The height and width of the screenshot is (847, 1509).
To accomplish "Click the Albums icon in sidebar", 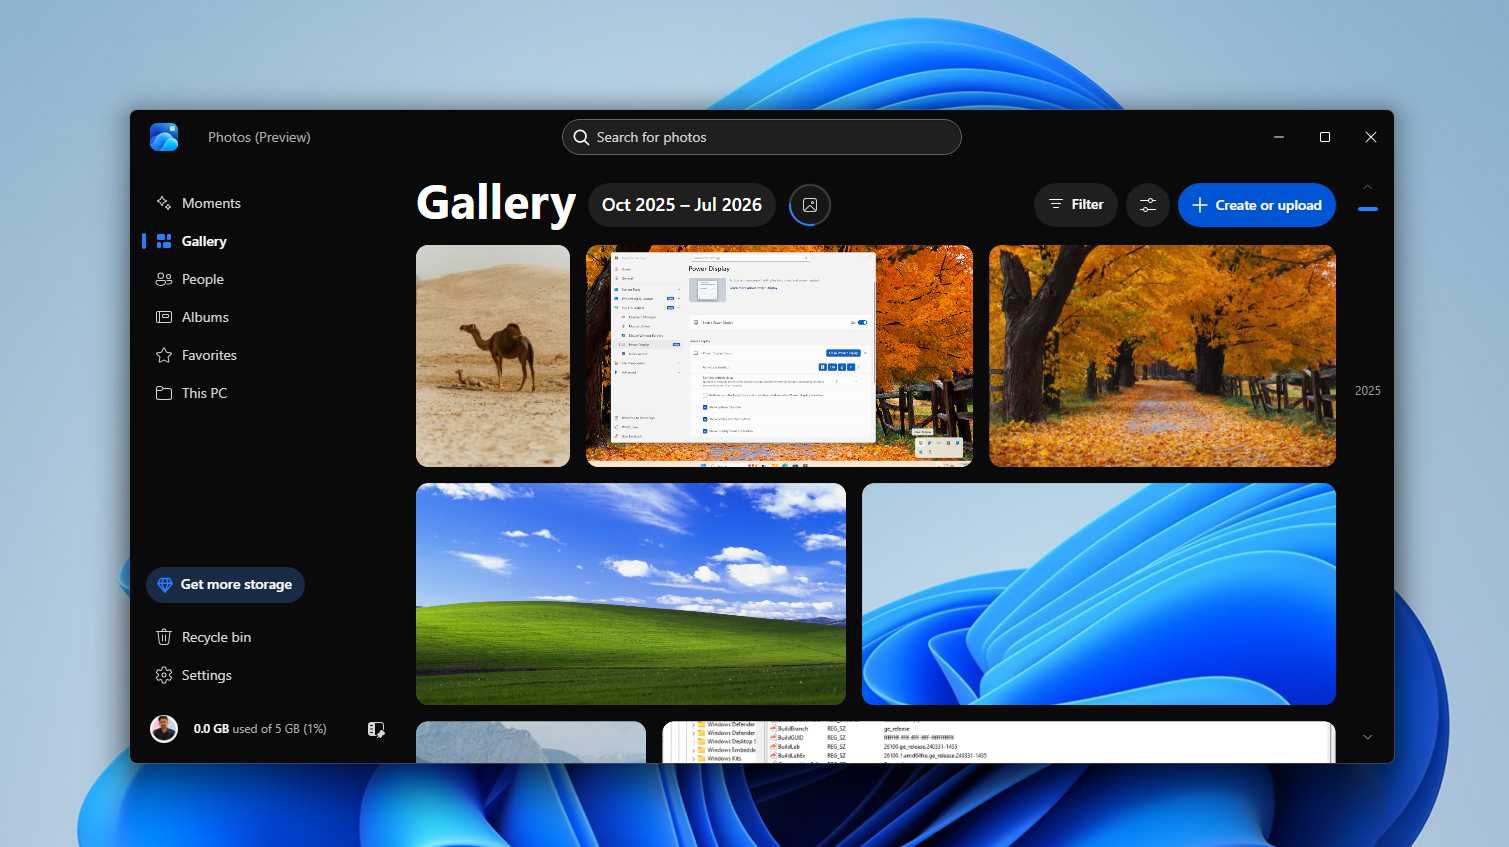I will pyautogui.click(x=164, y=317).
